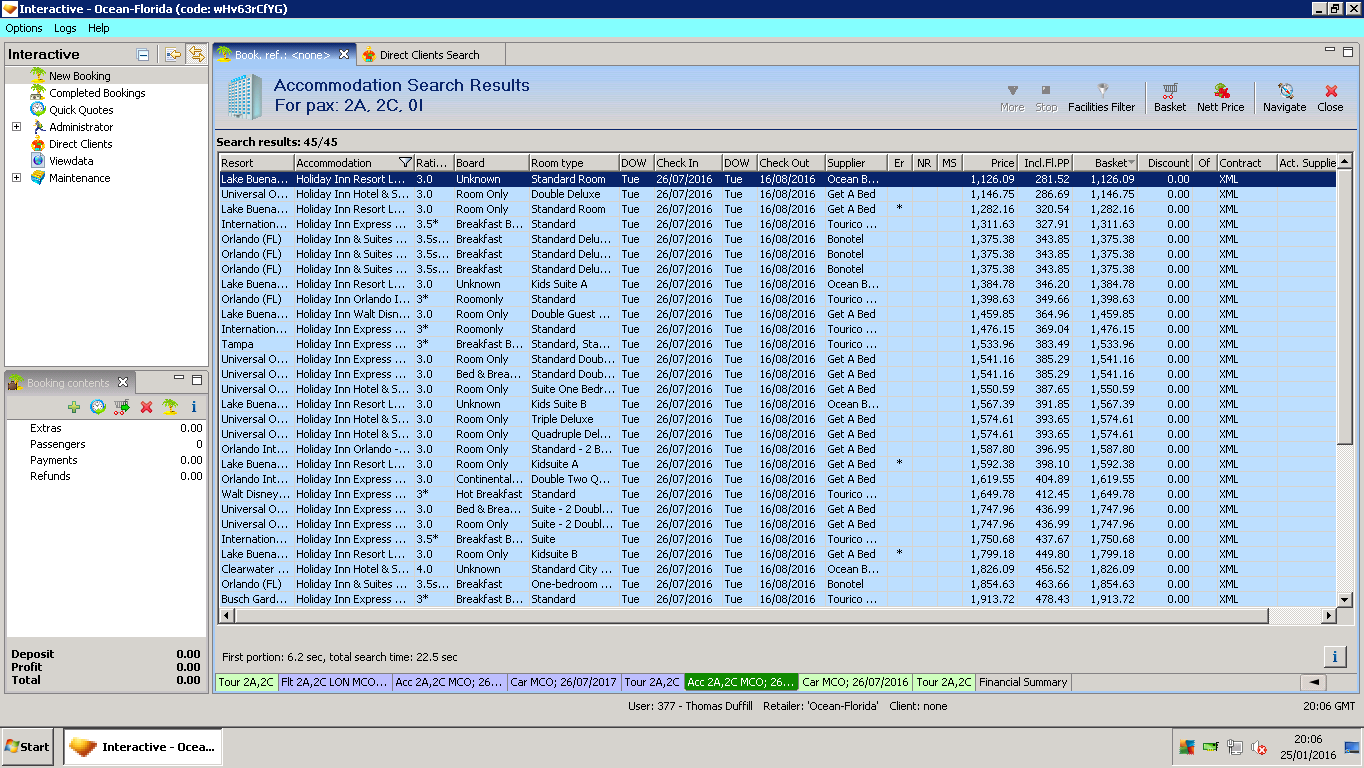Viewport: 1364px width, 768px height.
Task: Expand the Maintenance tree node
Action: tap(16, 178)
